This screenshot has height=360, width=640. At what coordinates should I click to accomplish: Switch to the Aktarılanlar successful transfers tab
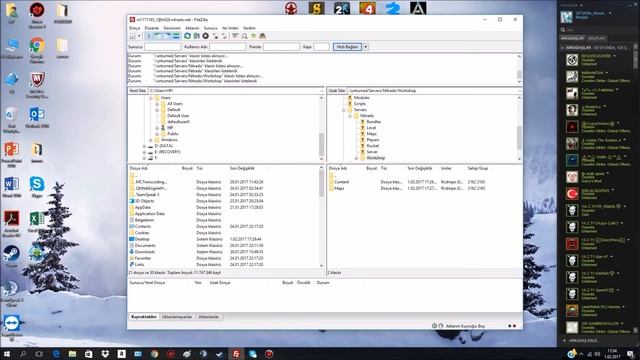click(209, 317)
